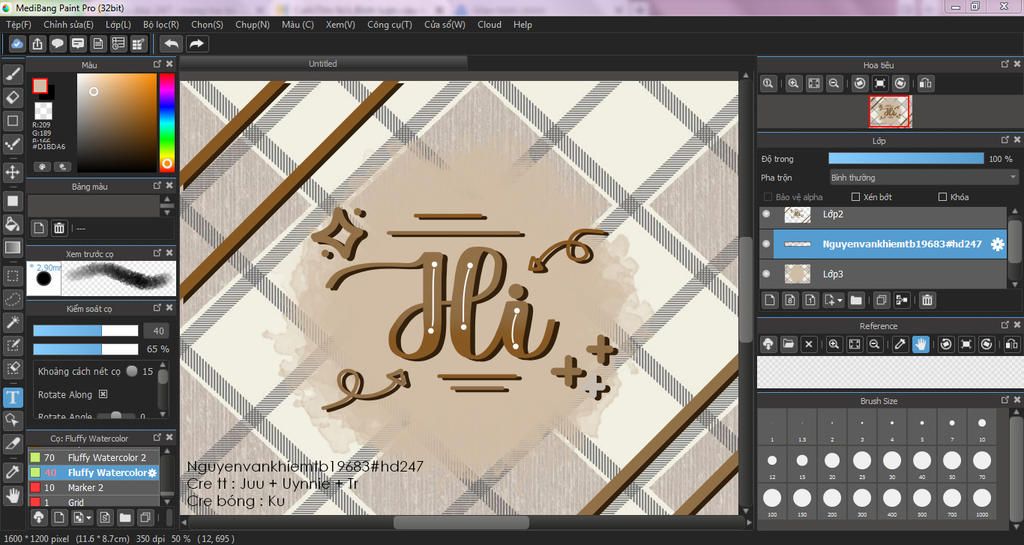Open the Bộ lọc(R) menu
Screen dimensions: 1024x545
[x=161, y=24]
